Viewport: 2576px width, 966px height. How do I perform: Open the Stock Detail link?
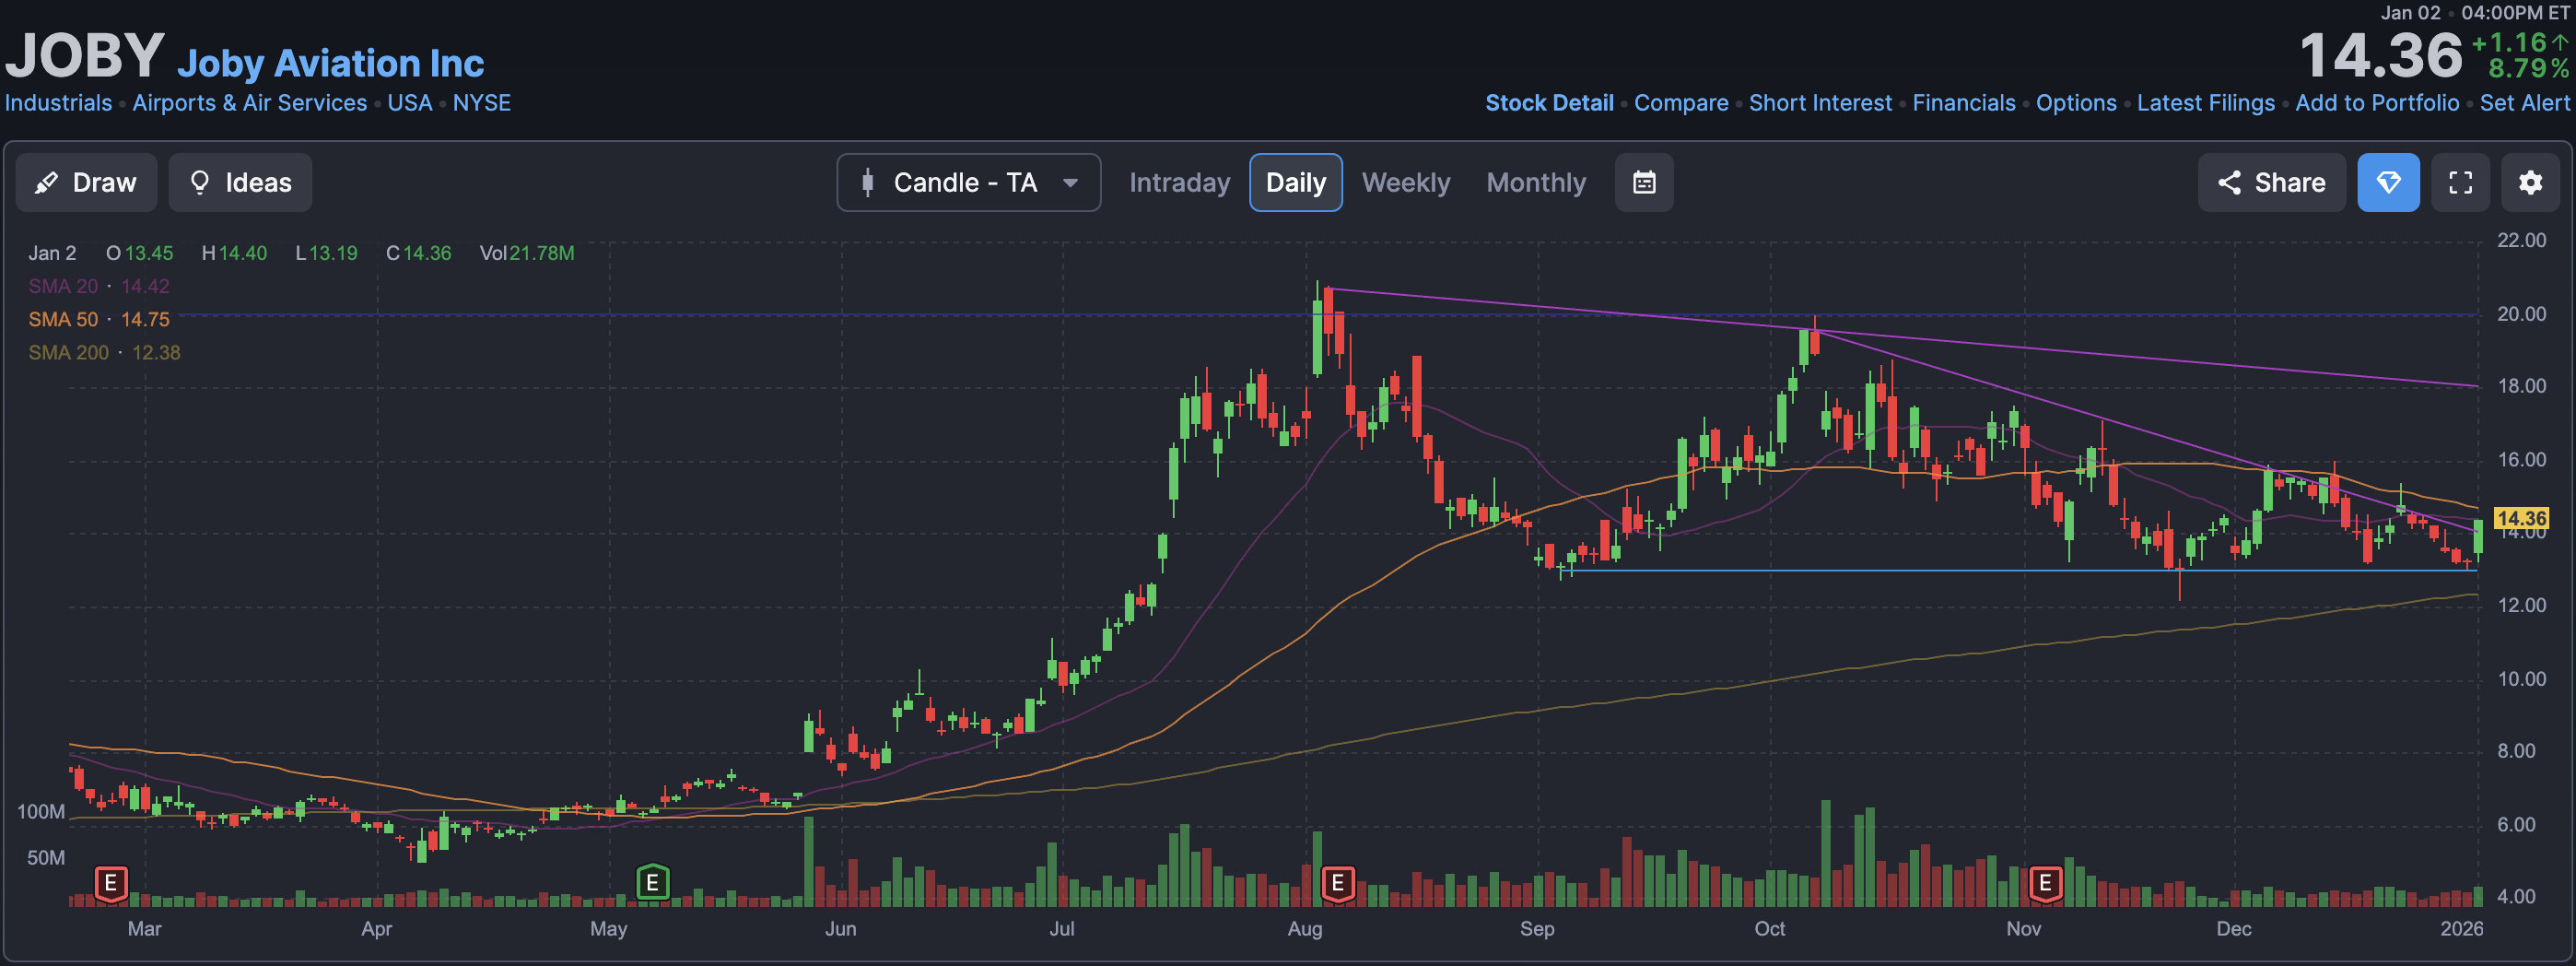(x=1549, y=103)
